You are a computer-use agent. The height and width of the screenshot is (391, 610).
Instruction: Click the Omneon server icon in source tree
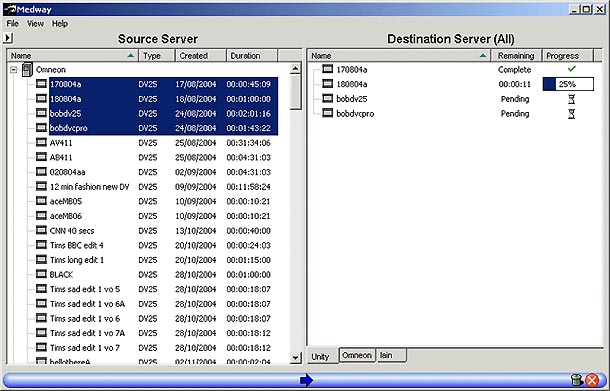coord(27,70)
